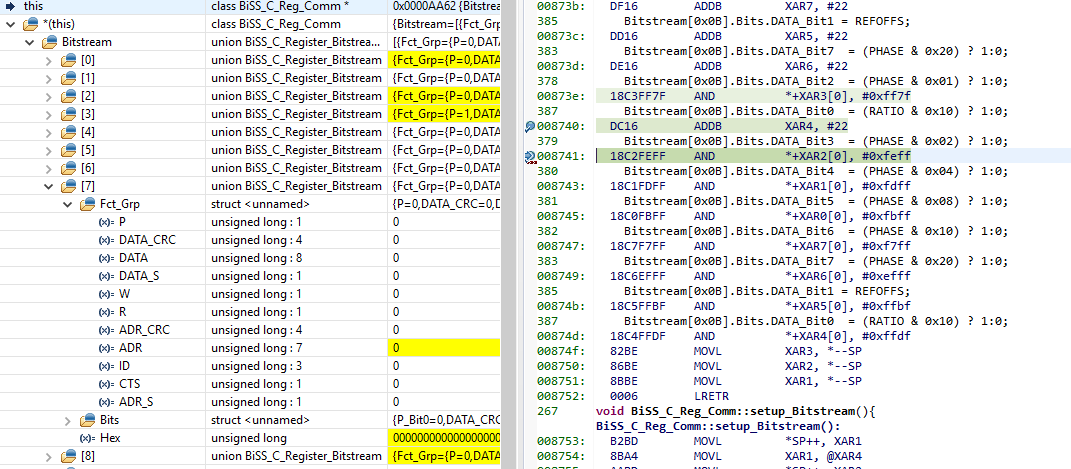This screenshot has width=1071, height=469.
Task: Click disassembly address 00873e
Action: coord(559,96)
